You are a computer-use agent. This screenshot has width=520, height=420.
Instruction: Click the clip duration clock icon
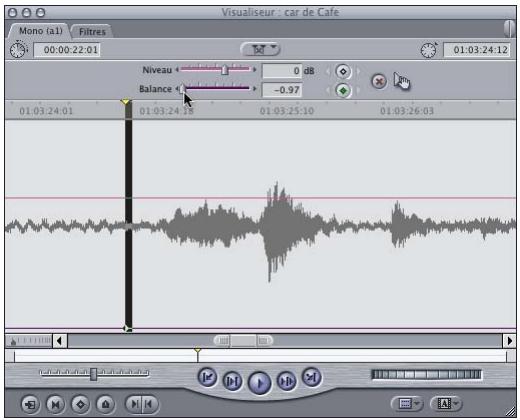(18, 50)
